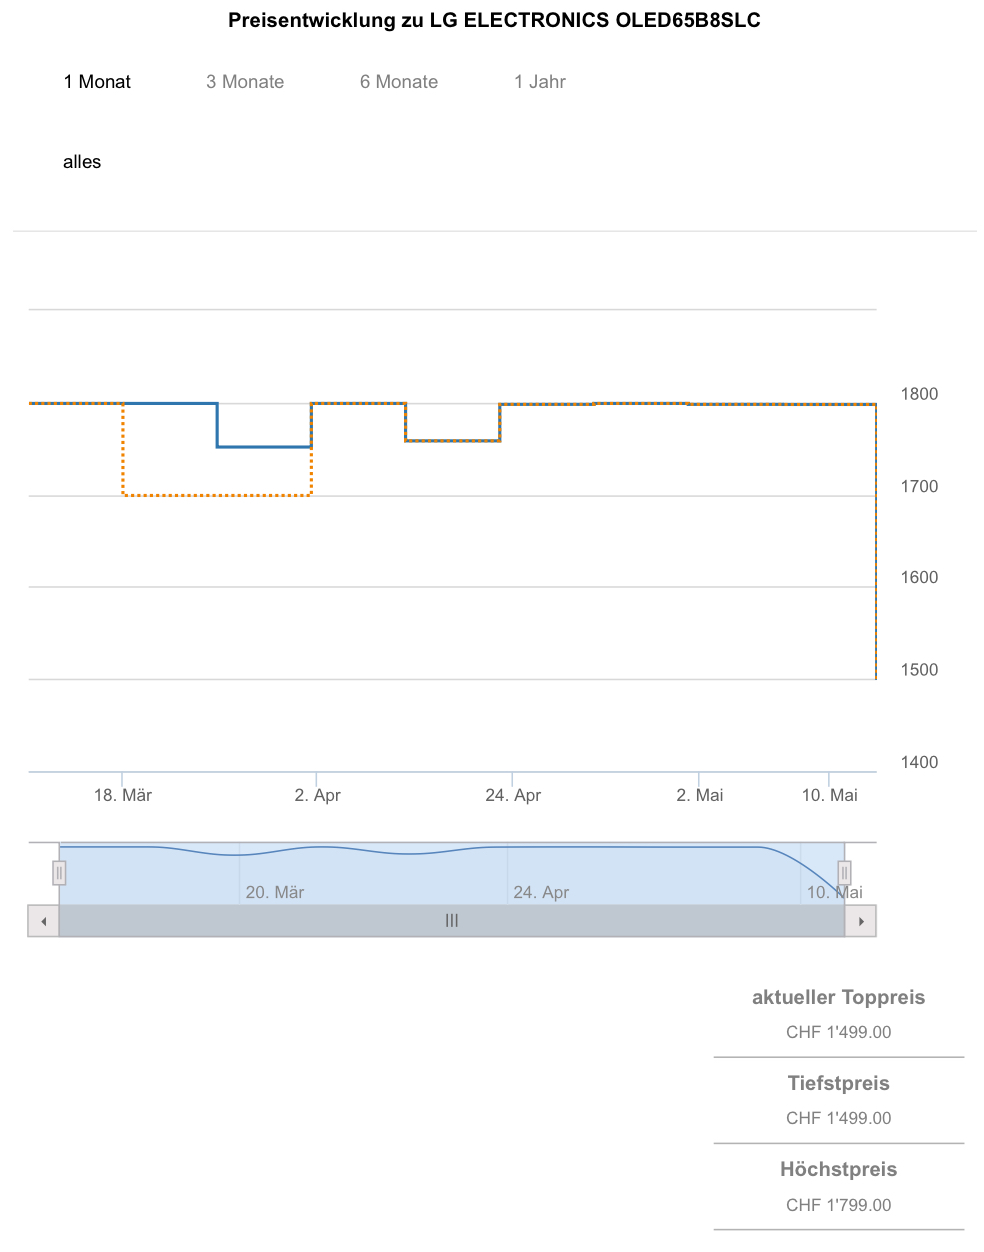Select the 1 Monat range
984x1252 pixels.
97,82
